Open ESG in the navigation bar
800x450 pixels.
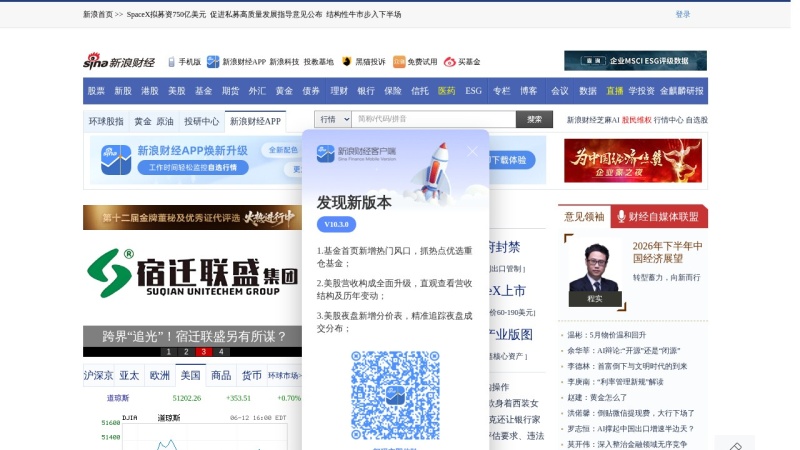pos(473,91)
